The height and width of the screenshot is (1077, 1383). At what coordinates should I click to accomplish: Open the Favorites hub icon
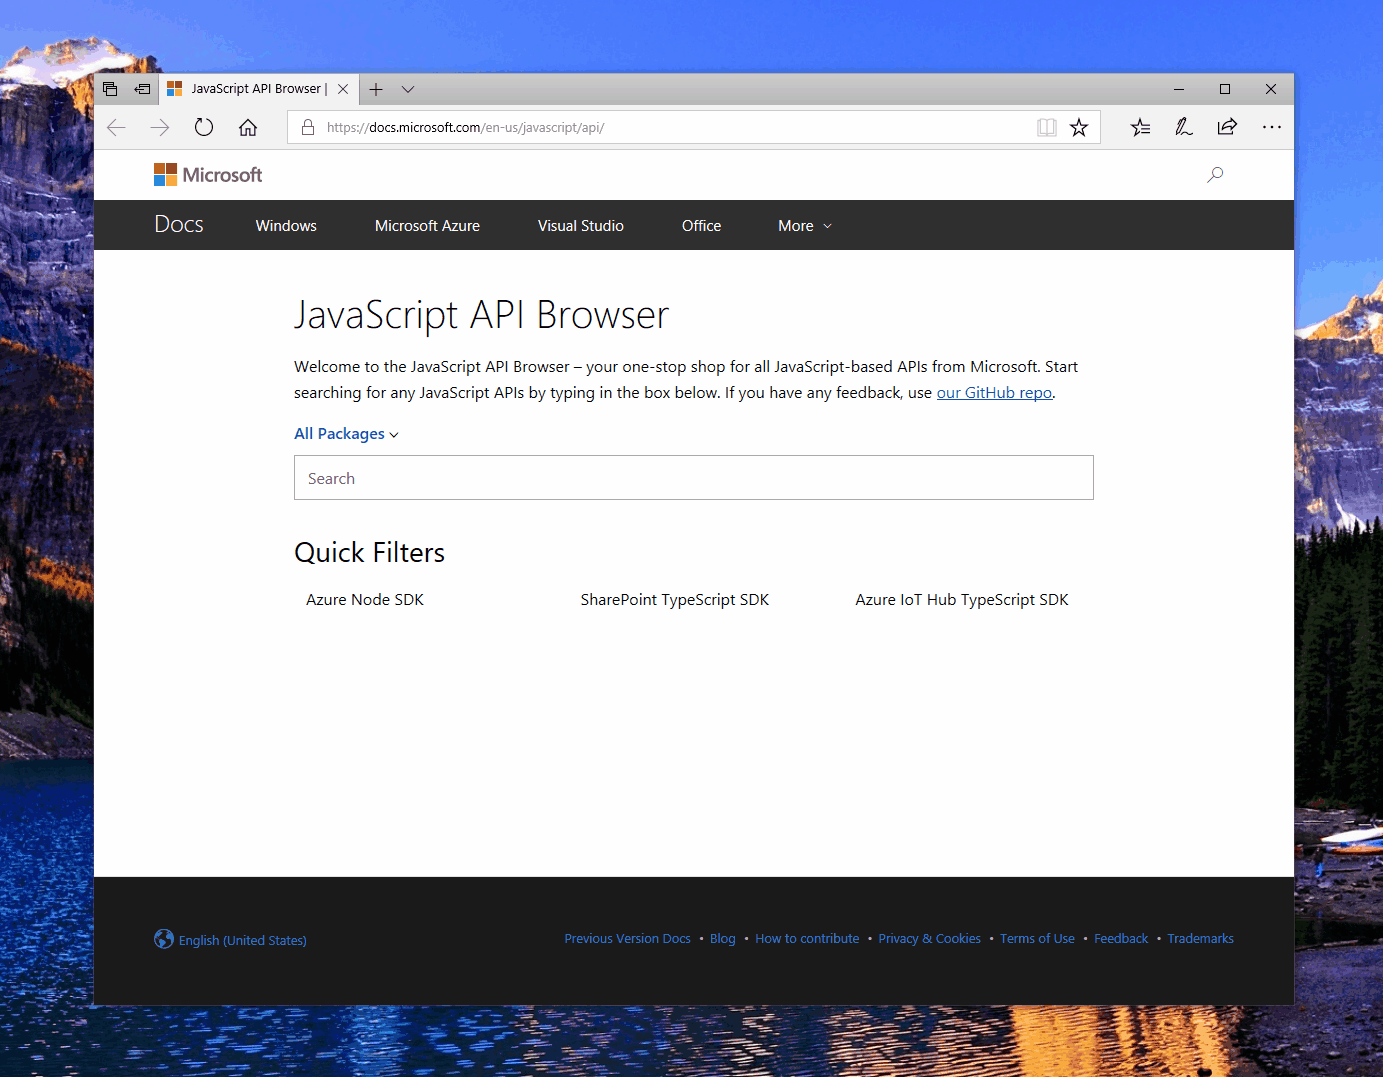[x=1140, y=127]
